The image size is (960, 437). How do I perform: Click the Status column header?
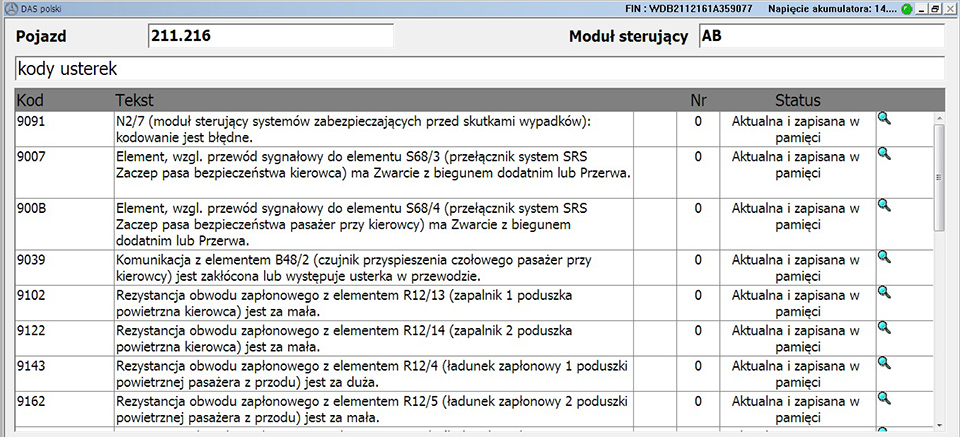pos(798,99)
